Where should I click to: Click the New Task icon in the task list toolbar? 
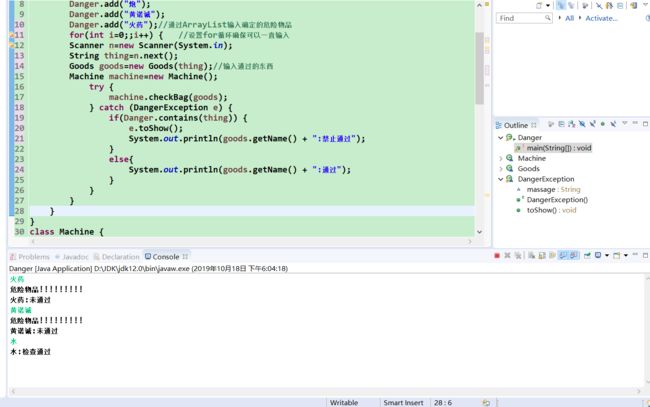click(x=539, y=5)
